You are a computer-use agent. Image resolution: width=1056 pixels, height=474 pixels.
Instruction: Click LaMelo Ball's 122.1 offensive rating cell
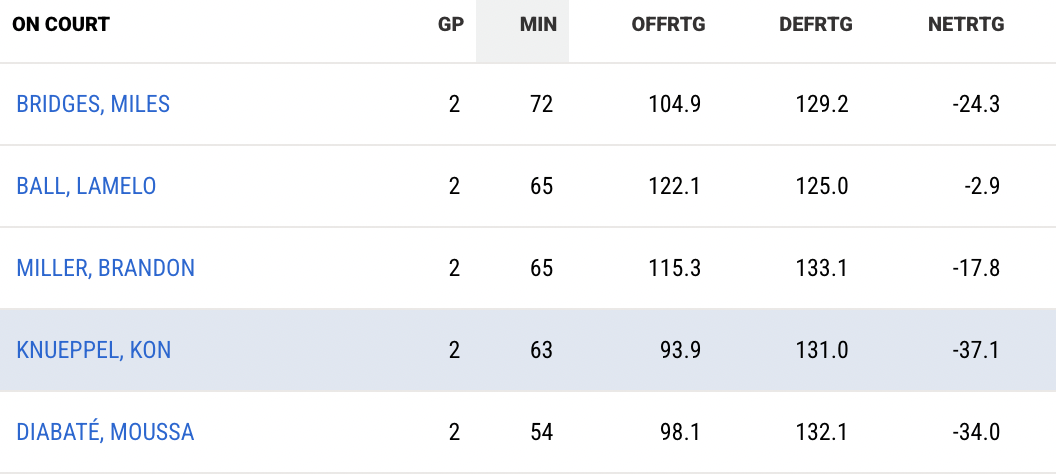click(676, 186)
